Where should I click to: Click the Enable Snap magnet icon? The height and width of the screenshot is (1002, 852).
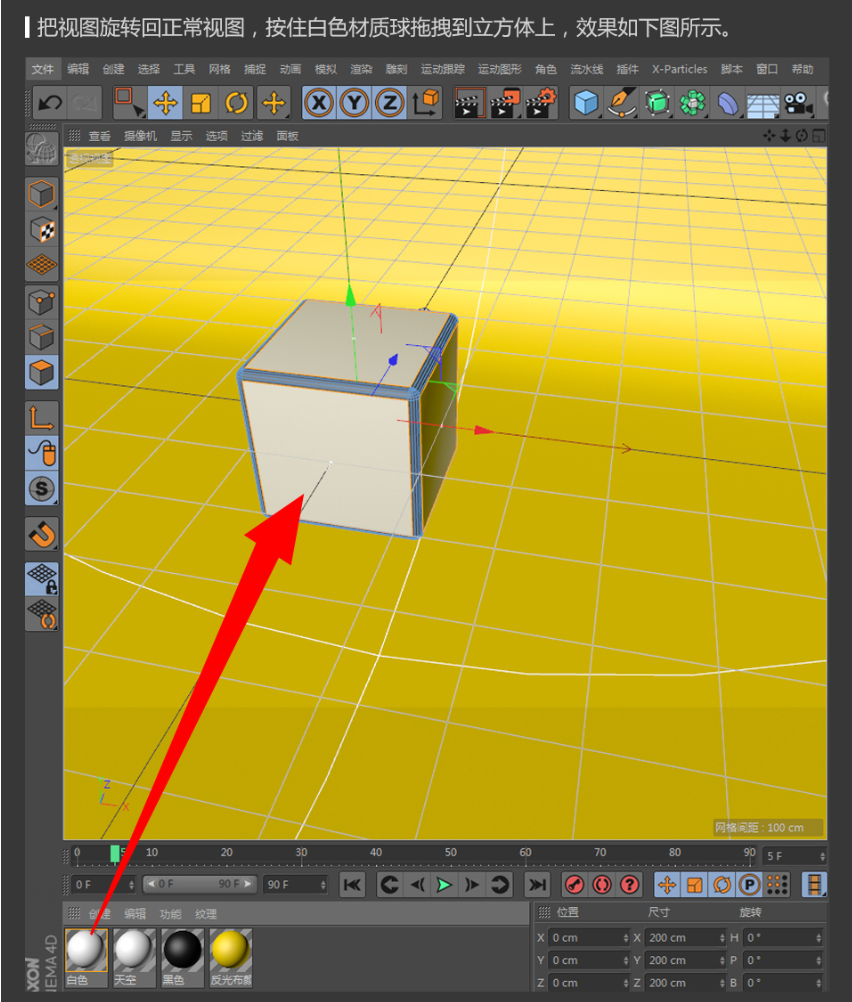pos(42,534)
